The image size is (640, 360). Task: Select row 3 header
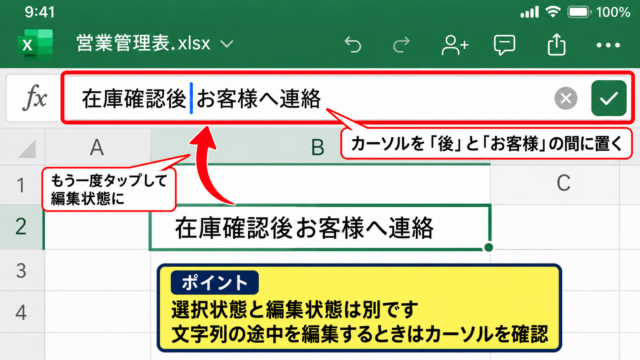click(21, 270)
